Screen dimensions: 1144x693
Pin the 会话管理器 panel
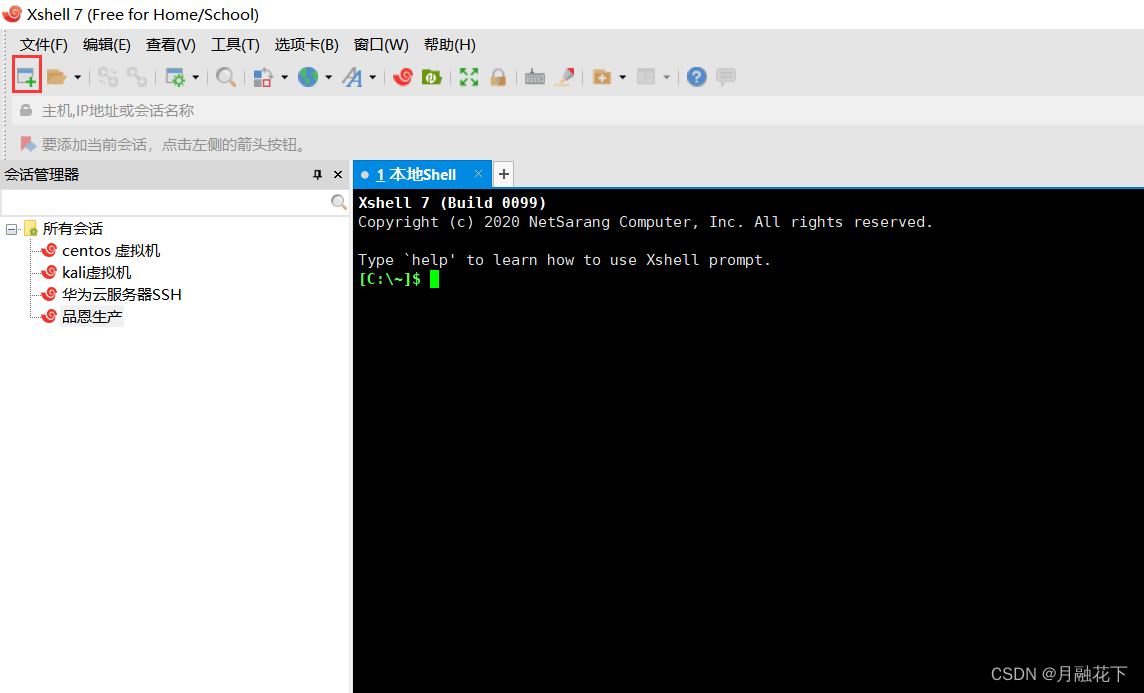[317, 174]
